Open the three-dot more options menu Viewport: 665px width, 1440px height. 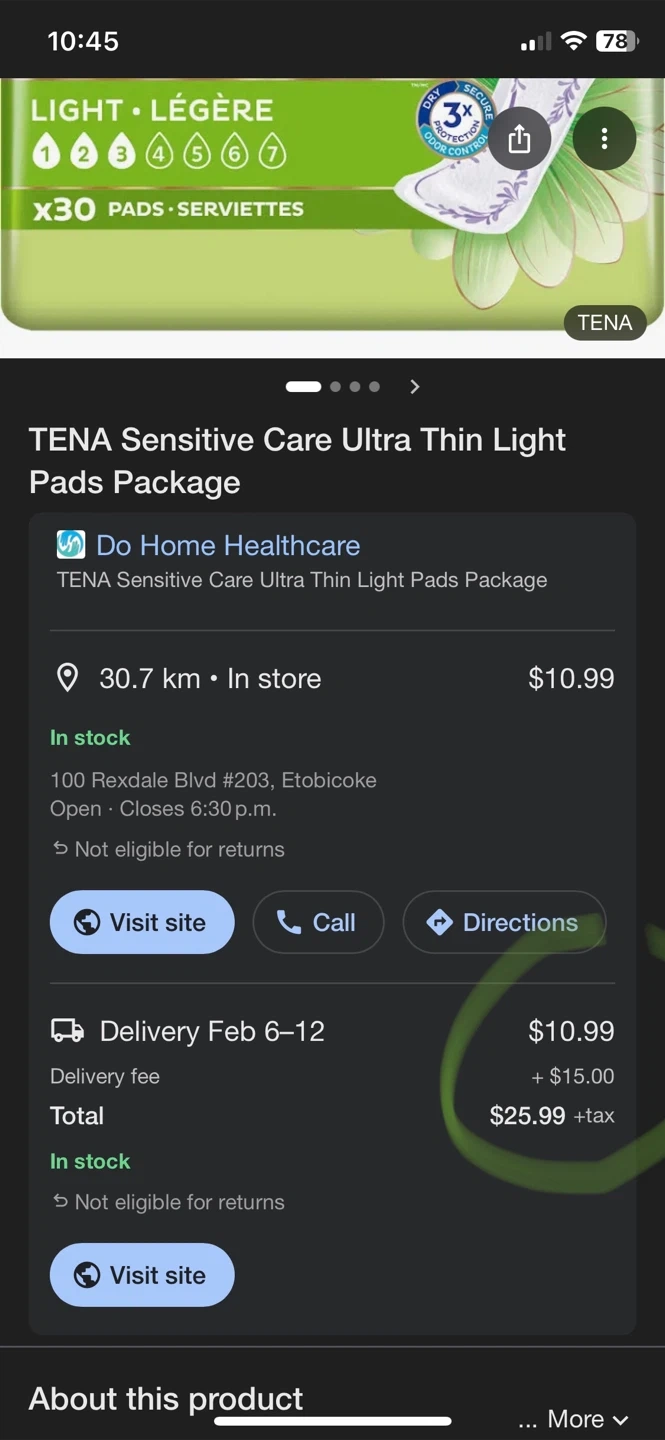604,138
